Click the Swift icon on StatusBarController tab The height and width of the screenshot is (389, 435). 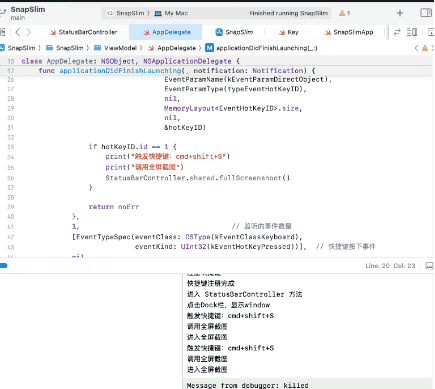click(53, 32)
